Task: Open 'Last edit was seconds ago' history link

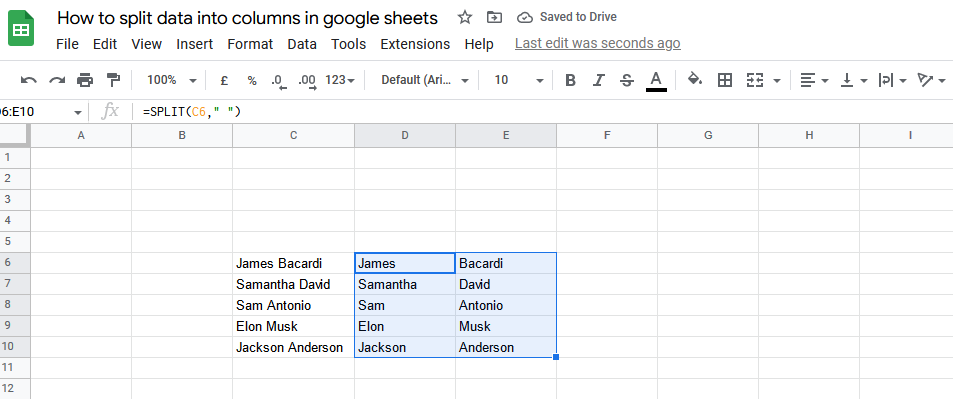Action: coord(597,43)
